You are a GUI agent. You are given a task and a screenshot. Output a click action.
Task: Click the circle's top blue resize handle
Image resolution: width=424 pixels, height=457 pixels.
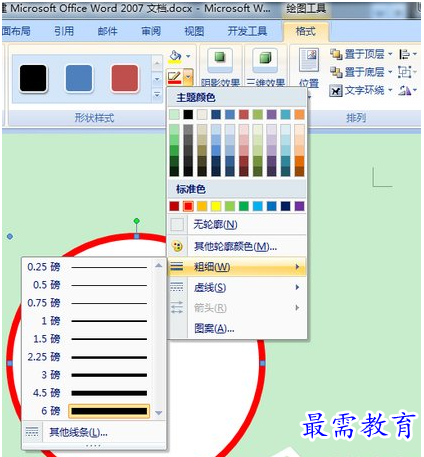click(137, 236)
